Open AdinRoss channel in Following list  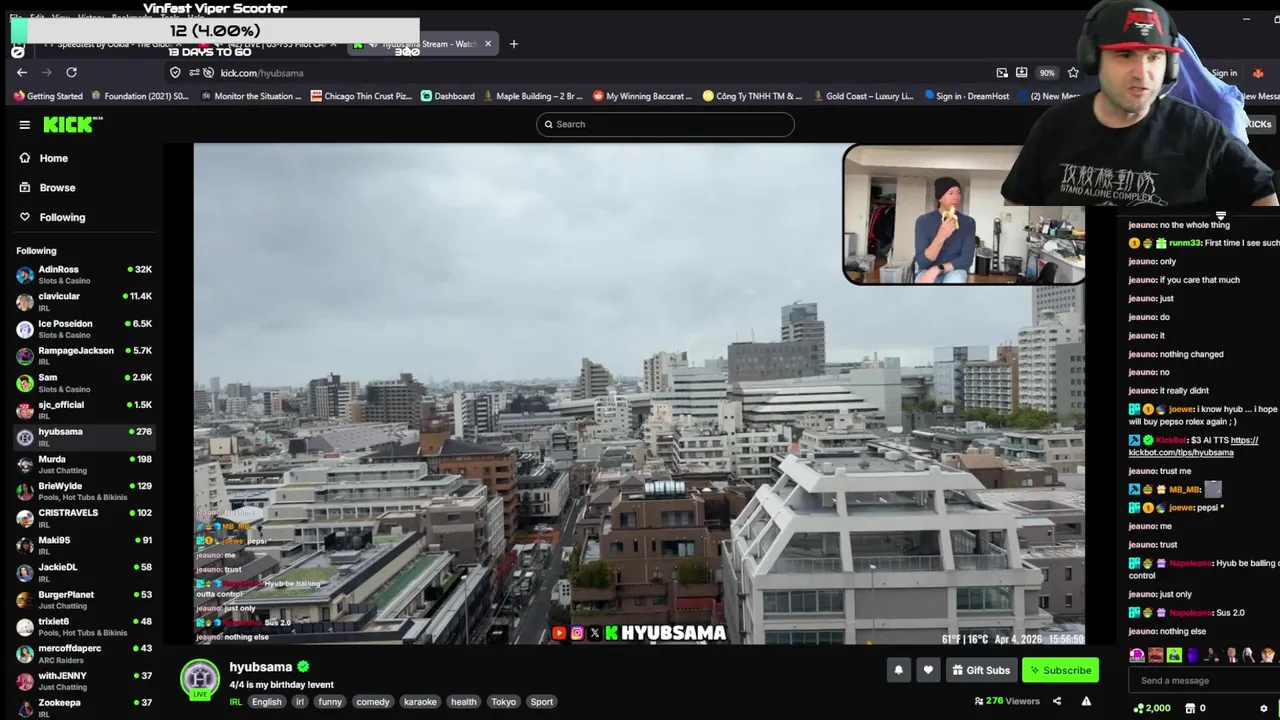pos(84,274)
